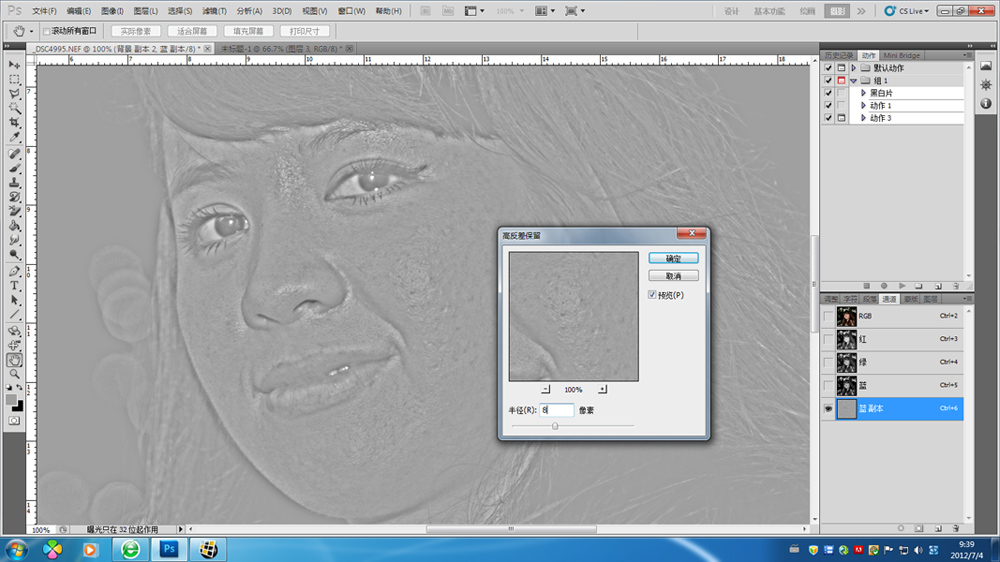Toggle the preview (预览) checkbox in dialog
The height and width of the screenshot is (562, 1000).
pyautogui.click(x=653, y=295)
